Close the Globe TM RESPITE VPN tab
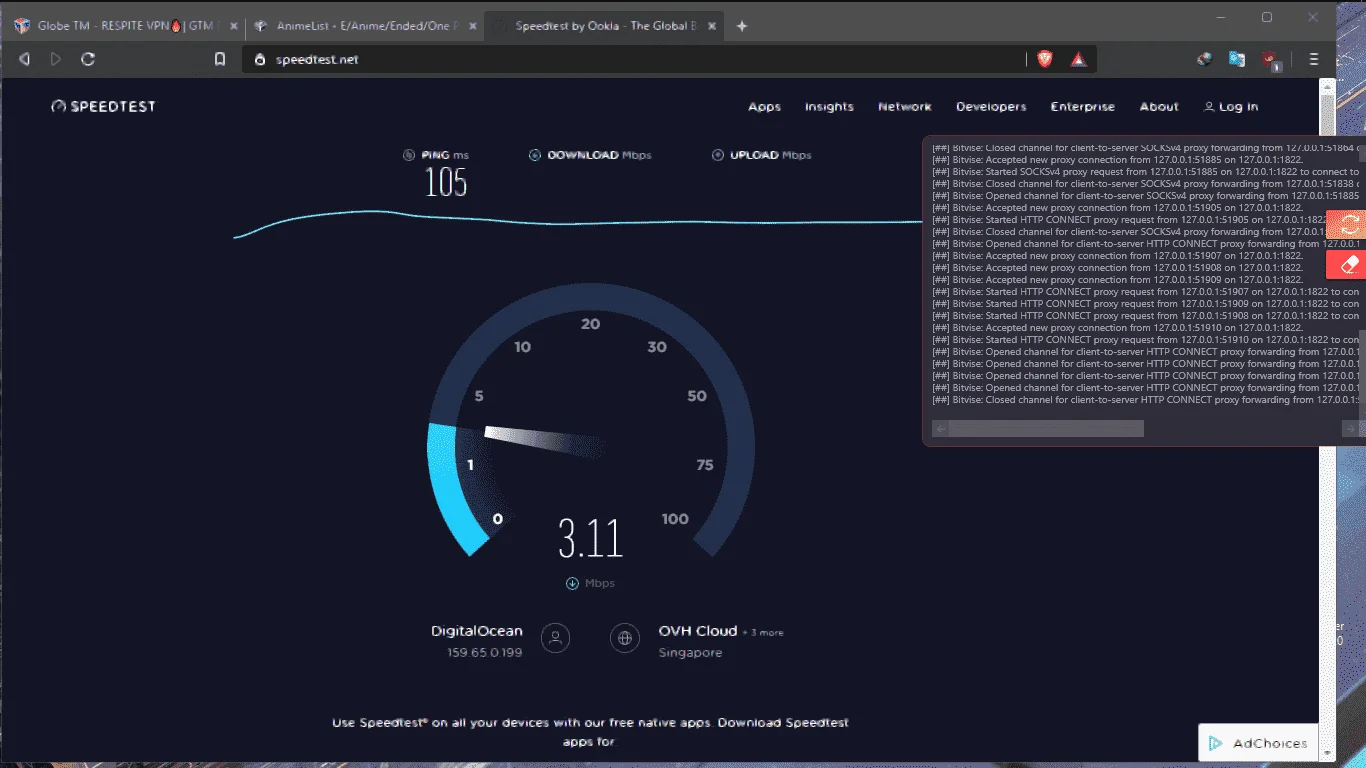Image resolution: width=1366 pixels, height=768 pixels. 233,26
